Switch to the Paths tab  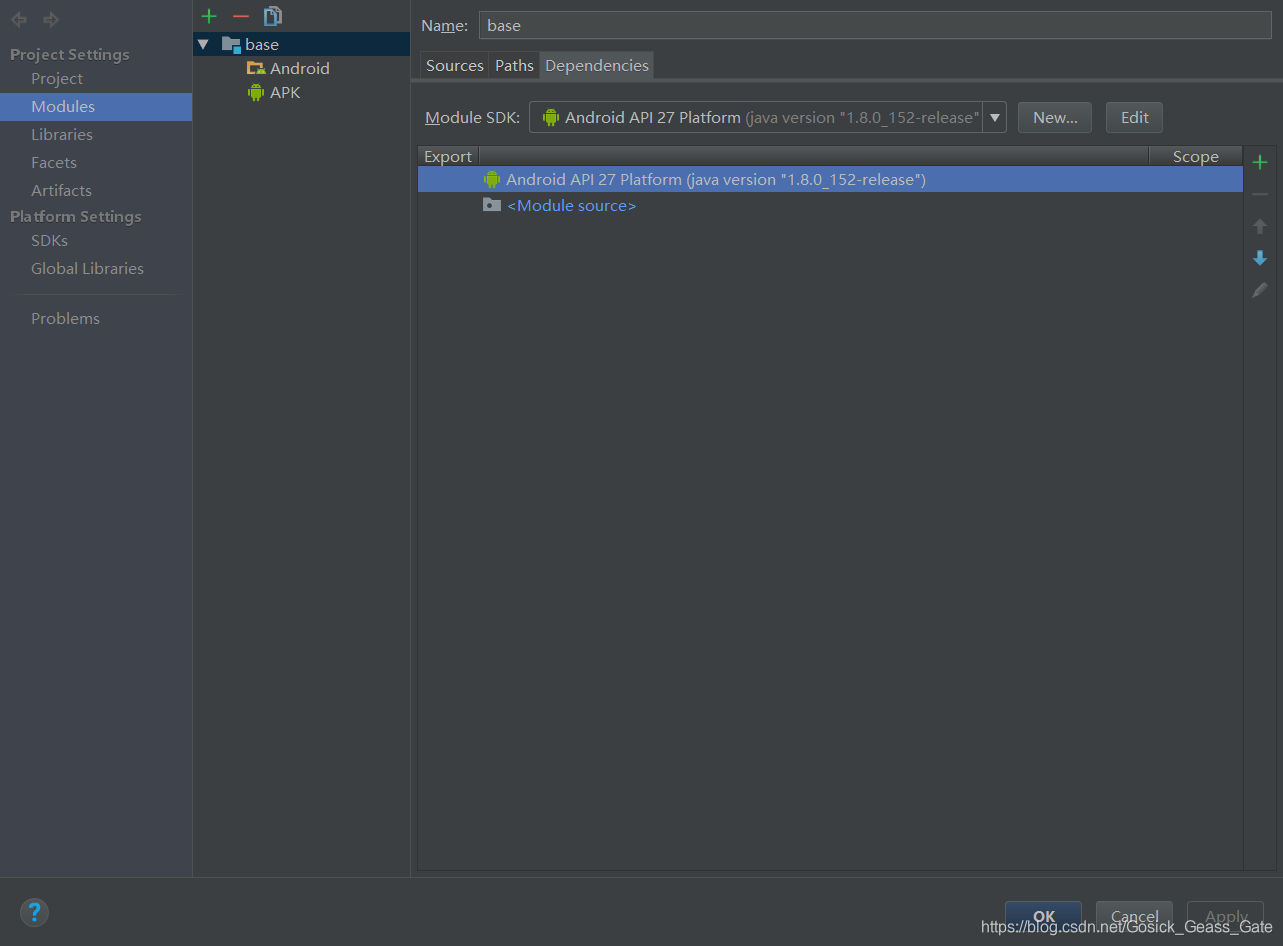(x=514, y=65)
